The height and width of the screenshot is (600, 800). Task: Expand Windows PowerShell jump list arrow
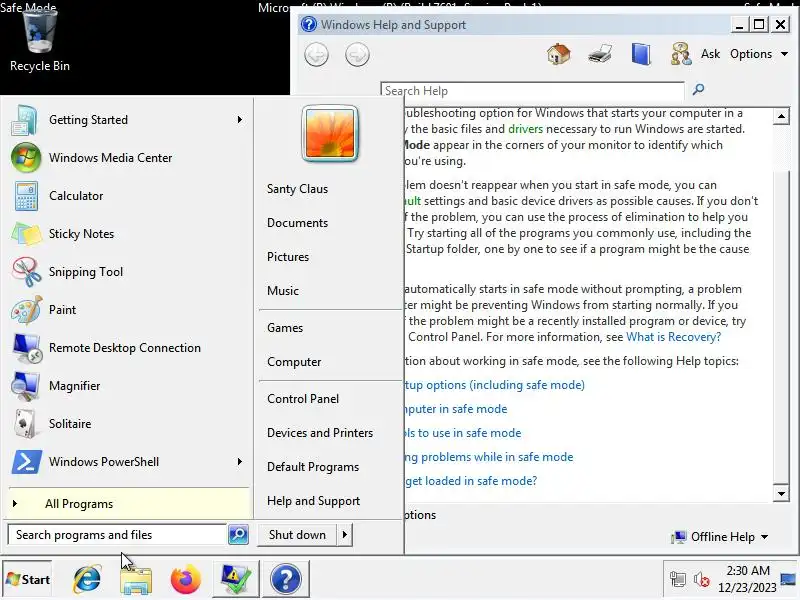239,462
